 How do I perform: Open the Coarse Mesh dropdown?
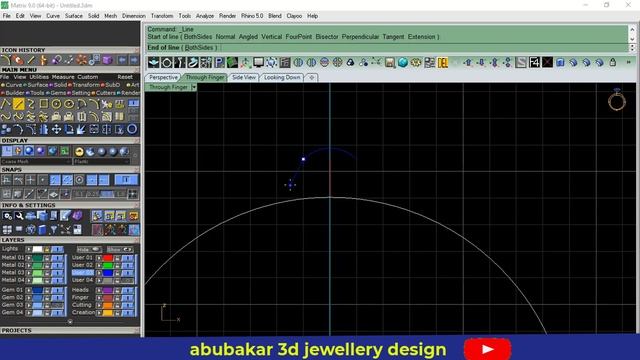click(x=36, y=162)
